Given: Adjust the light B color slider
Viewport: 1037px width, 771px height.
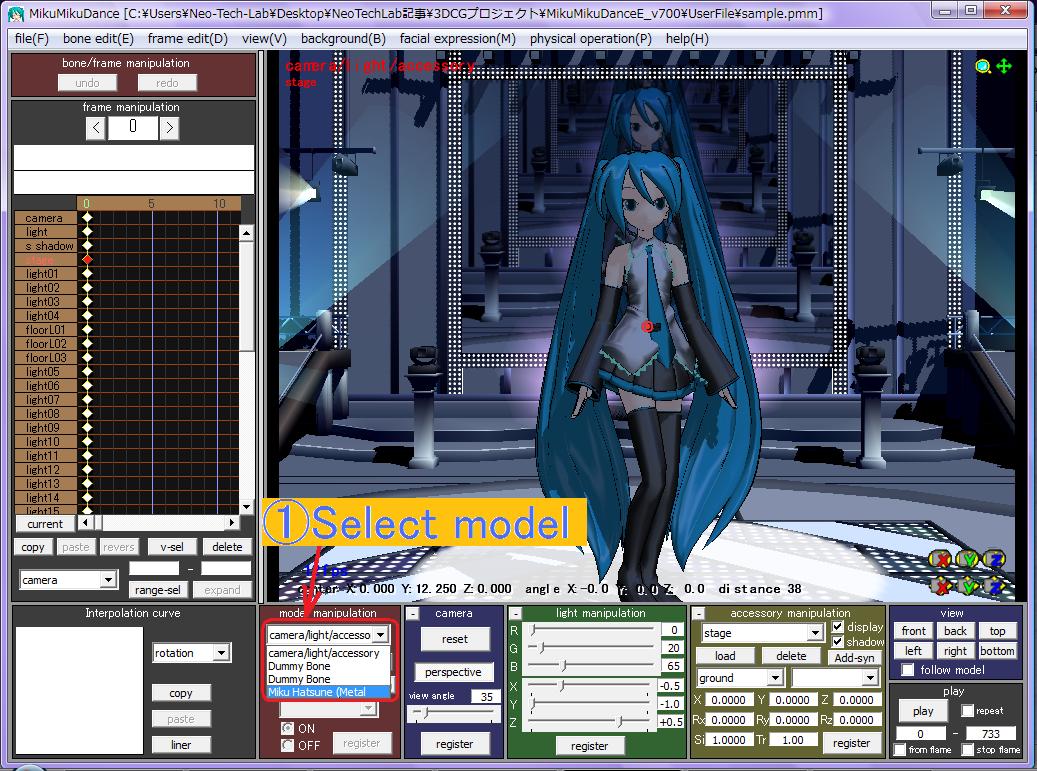Looking at the screenshot, I should point(590,665).
